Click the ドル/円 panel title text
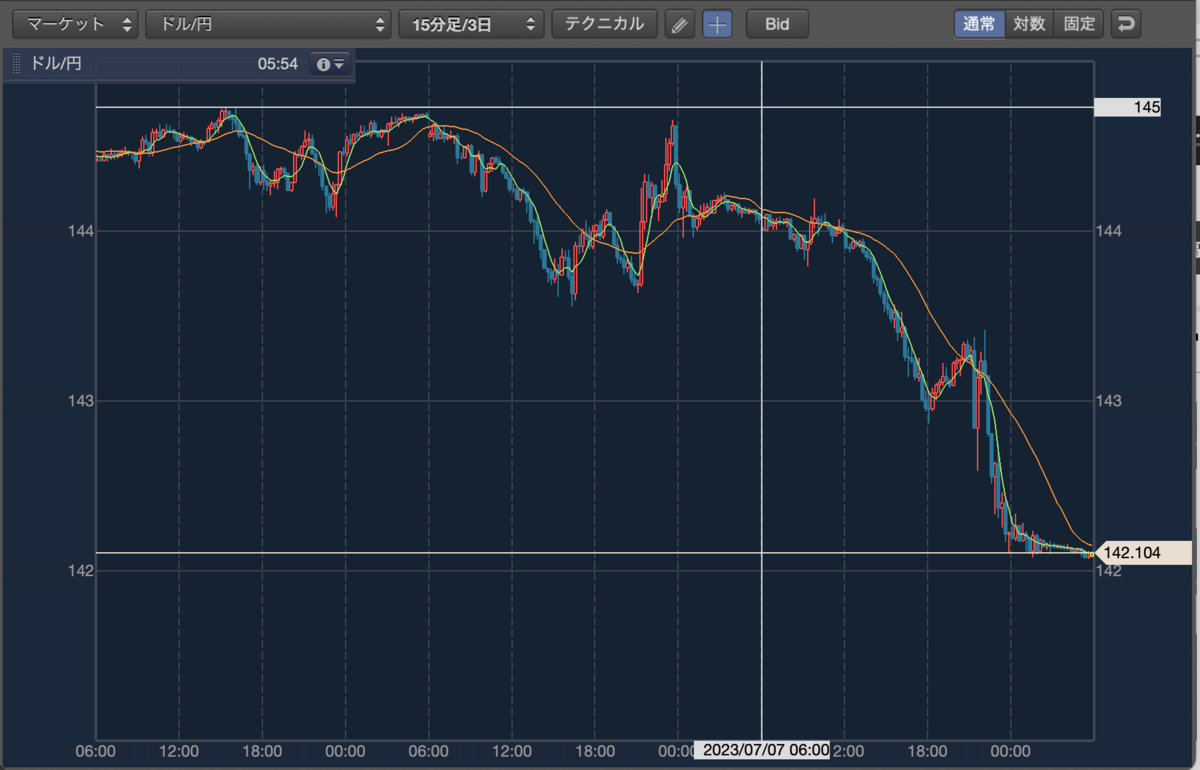1200x770 pixels. tap(57, 64)
